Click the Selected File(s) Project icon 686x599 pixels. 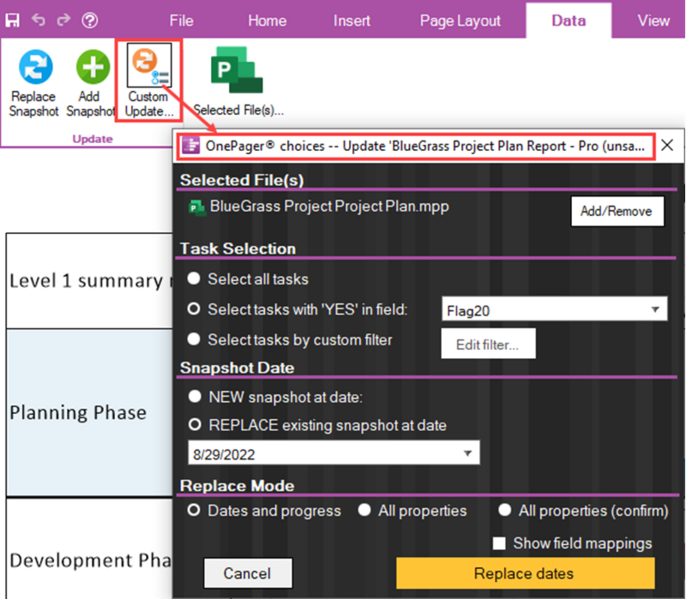point(237,70)
